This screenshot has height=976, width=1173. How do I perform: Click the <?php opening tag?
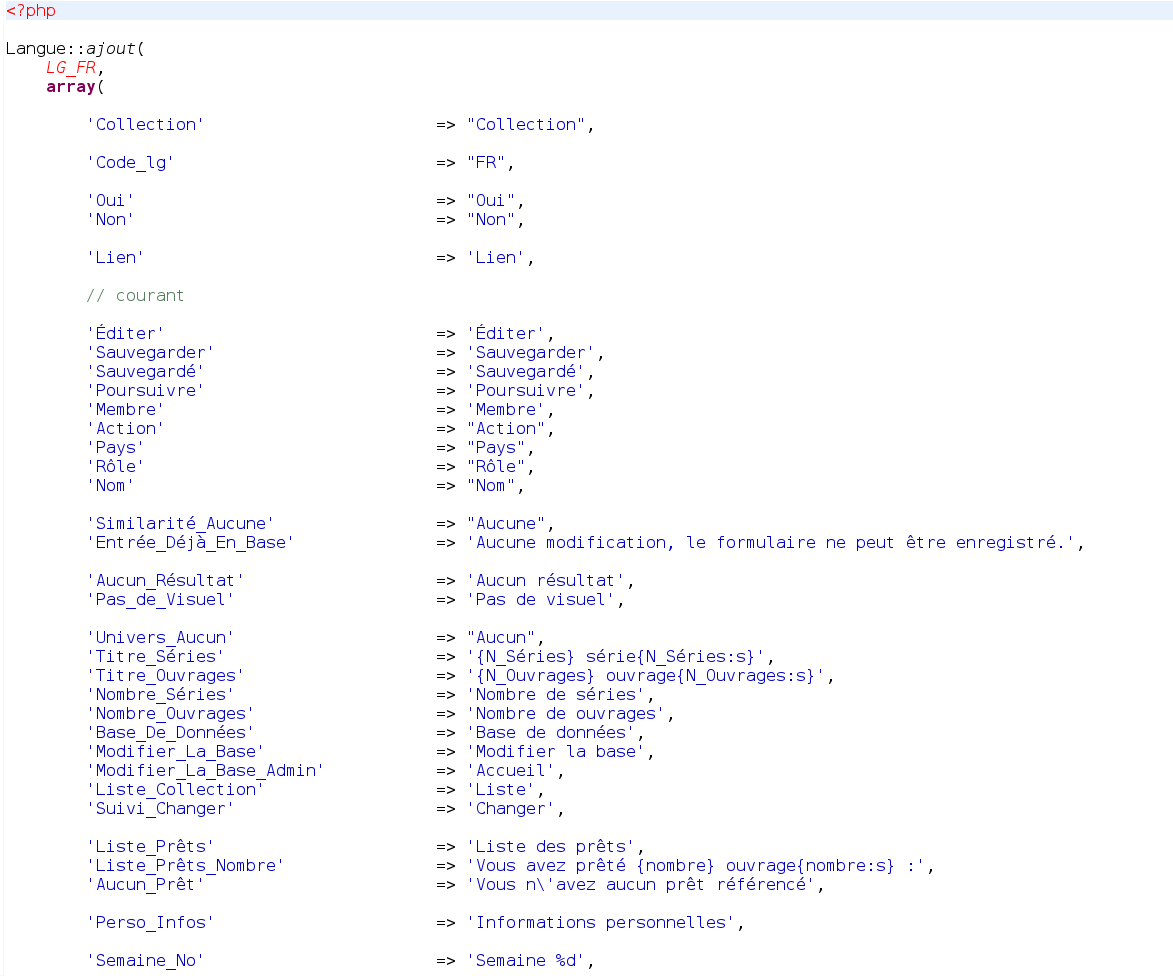pyautogui.click(x=31, y=11)
